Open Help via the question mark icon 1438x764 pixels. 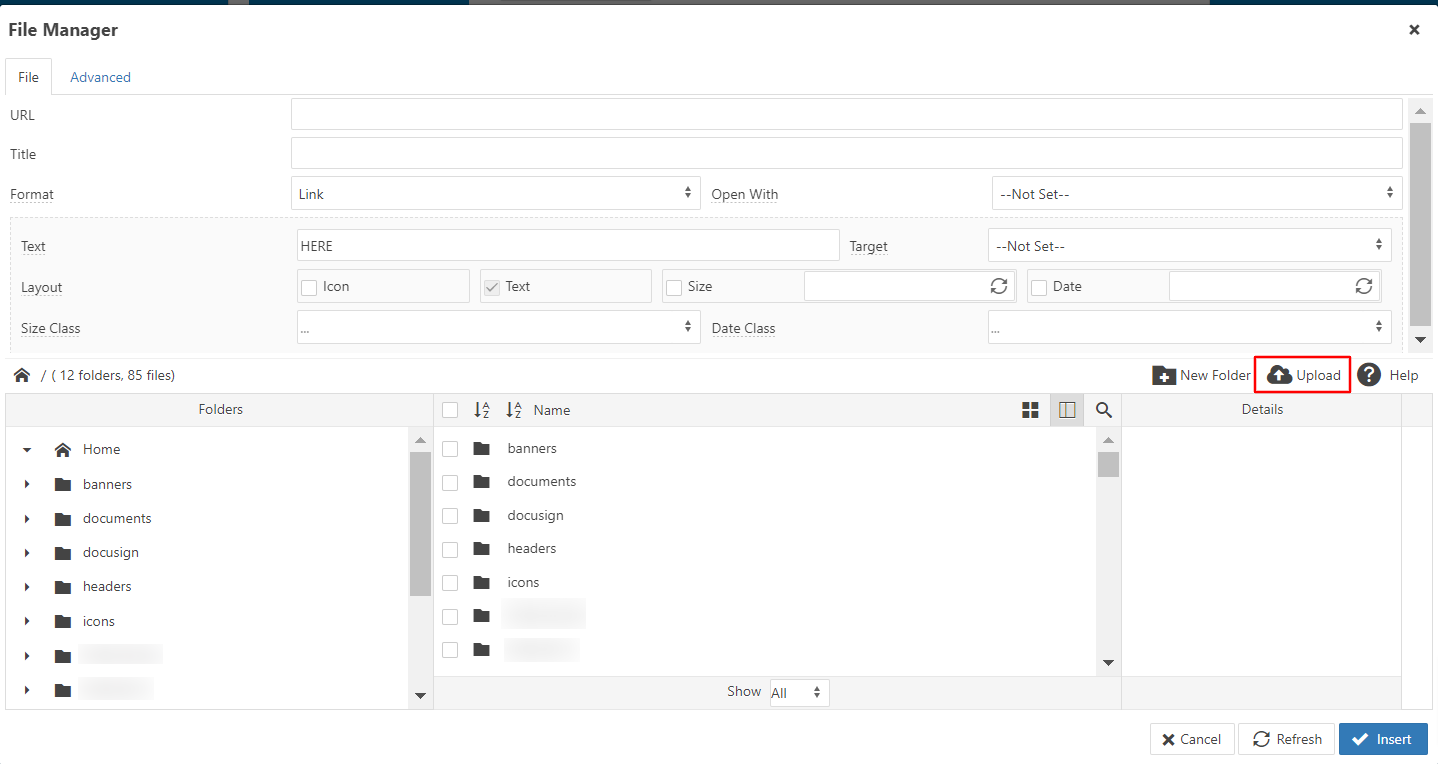tap(1369, 374)
